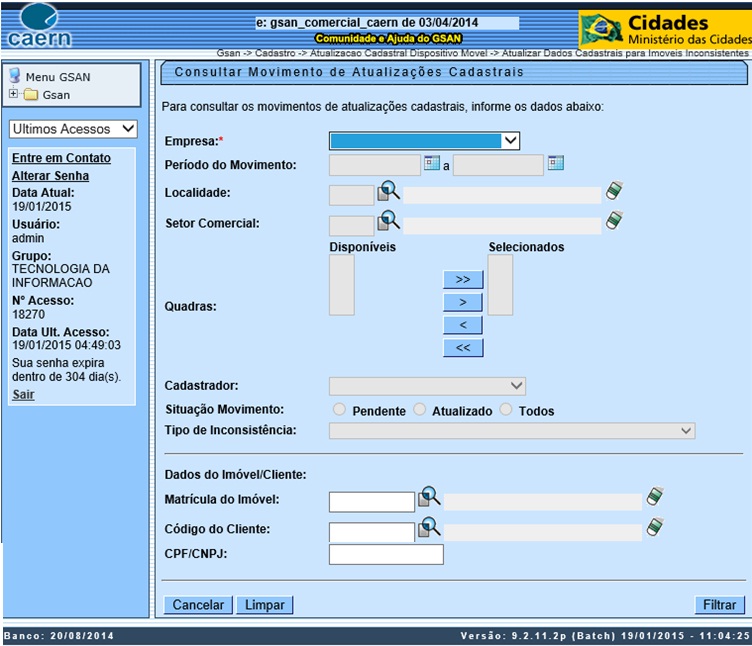The image size is (752, 646).
Task: Open the Ultimos Acessos dropdown
Action: click(x=72, y=129)
